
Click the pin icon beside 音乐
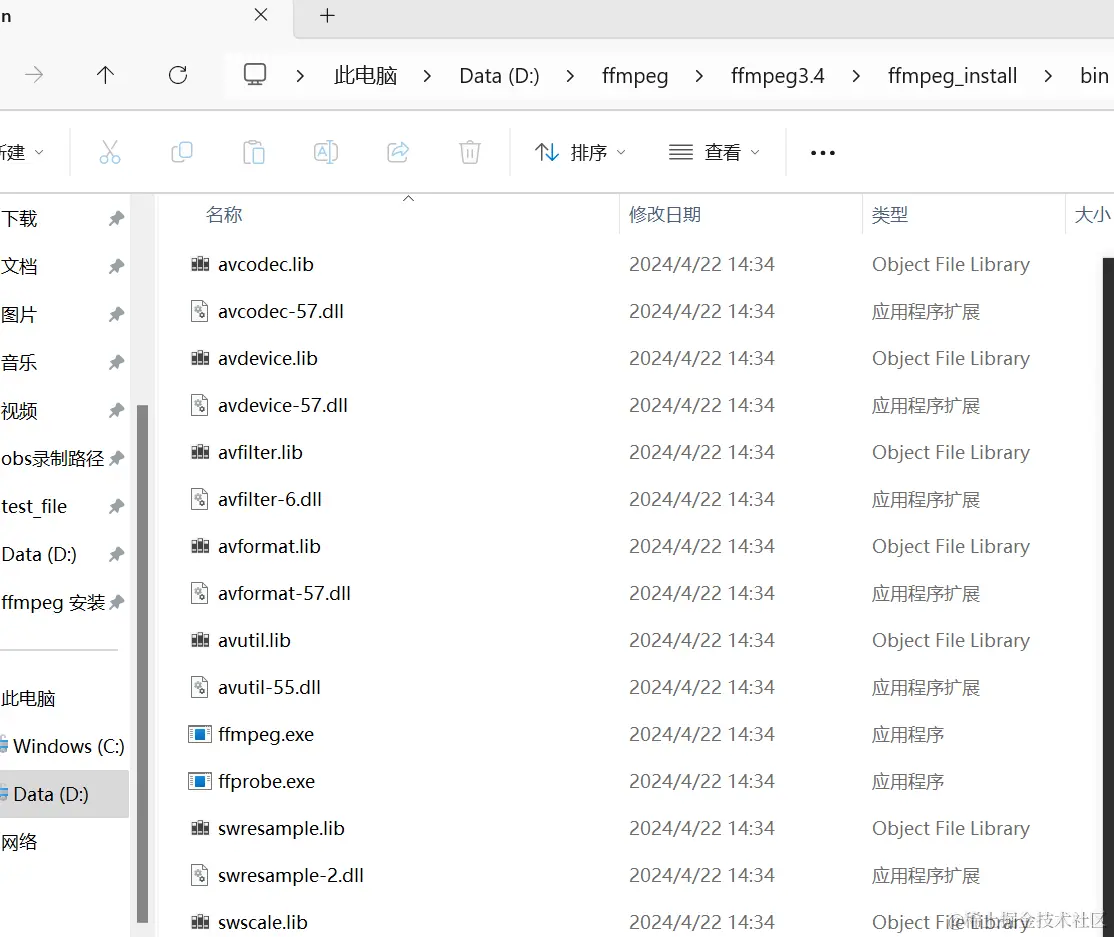point(117,363)
